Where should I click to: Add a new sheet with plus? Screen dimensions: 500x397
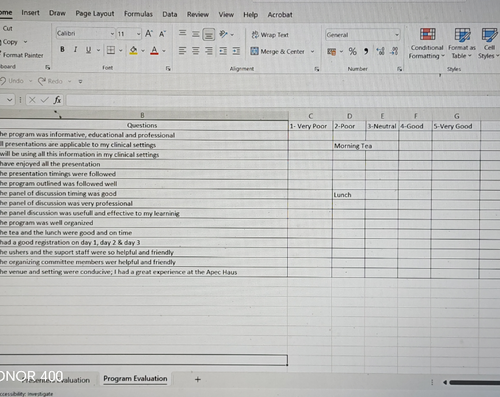(x=198, y=379)
